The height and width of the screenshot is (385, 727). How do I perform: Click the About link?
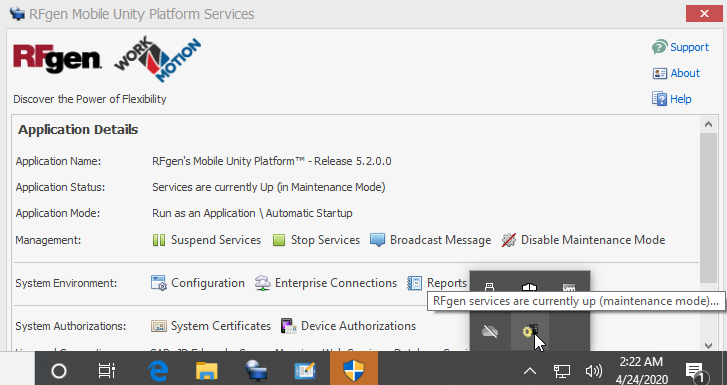(x=685, y=73)
